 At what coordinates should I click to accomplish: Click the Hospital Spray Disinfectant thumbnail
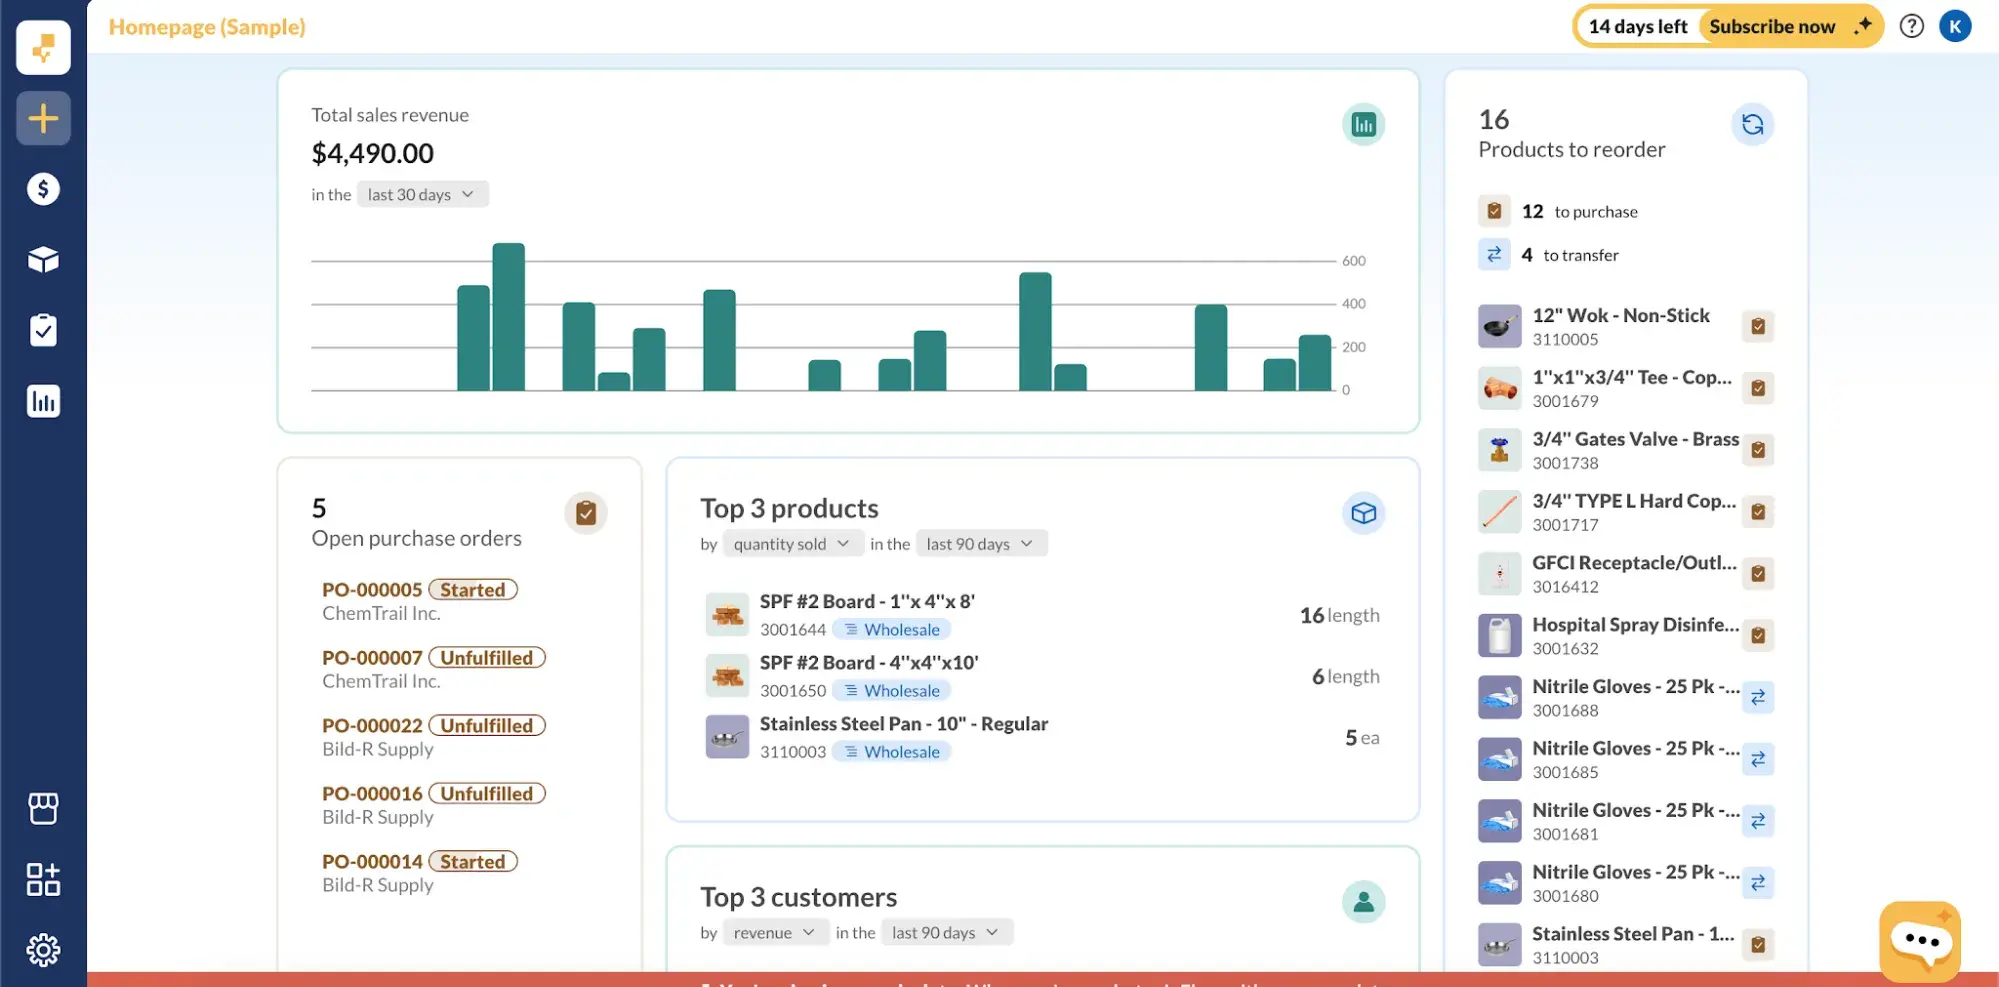1499,635
